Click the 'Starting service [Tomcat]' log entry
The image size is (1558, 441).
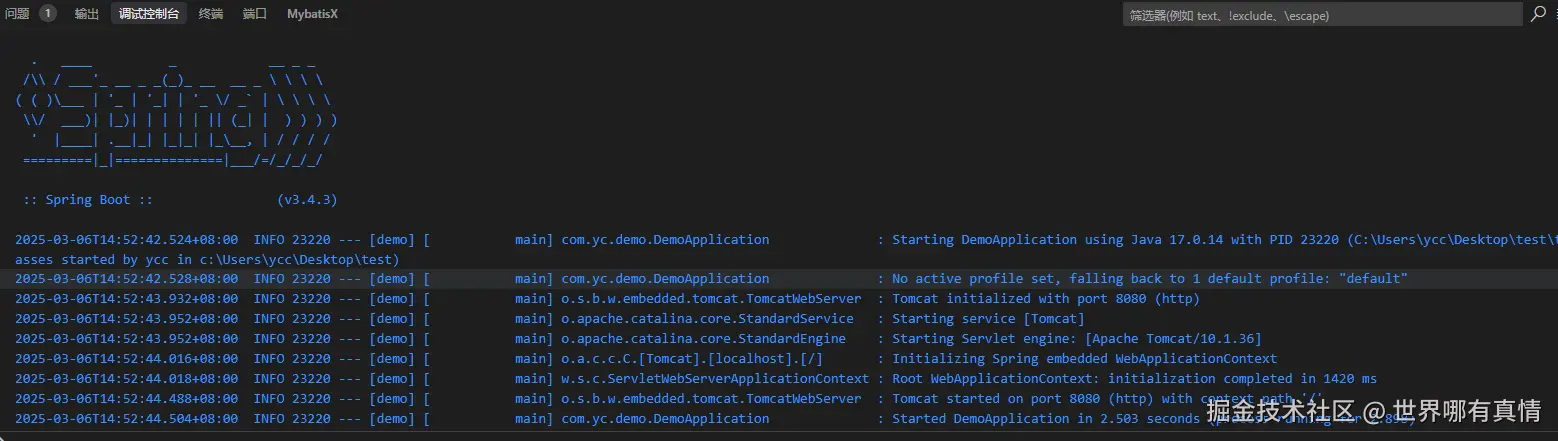click(988, 318)
